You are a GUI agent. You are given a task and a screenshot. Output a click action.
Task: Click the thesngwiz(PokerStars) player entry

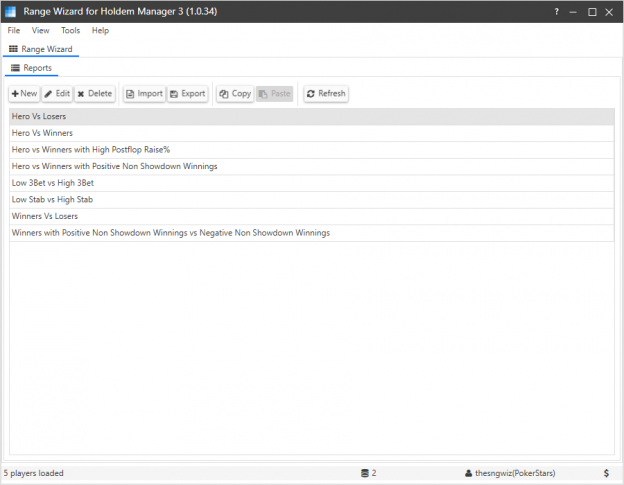tap(510, 473)
